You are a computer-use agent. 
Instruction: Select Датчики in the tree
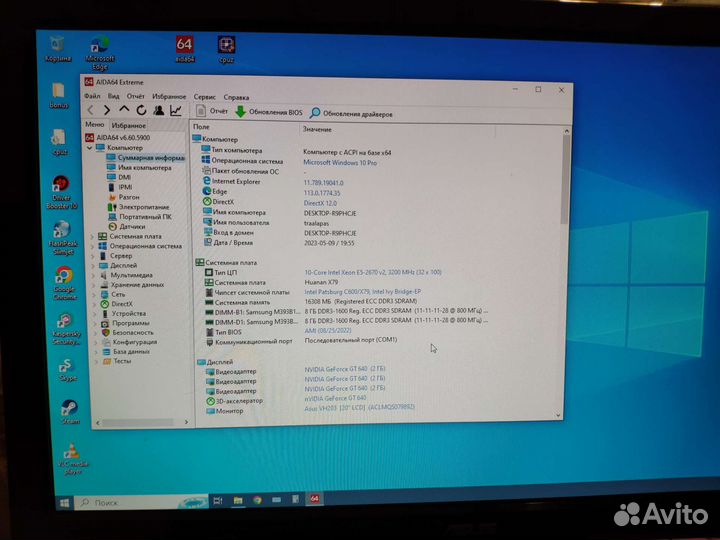[131, 226]
